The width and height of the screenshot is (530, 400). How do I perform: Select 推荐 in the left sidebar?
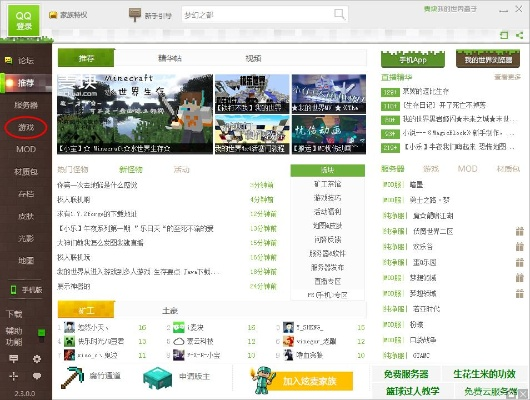click(26, 83)
